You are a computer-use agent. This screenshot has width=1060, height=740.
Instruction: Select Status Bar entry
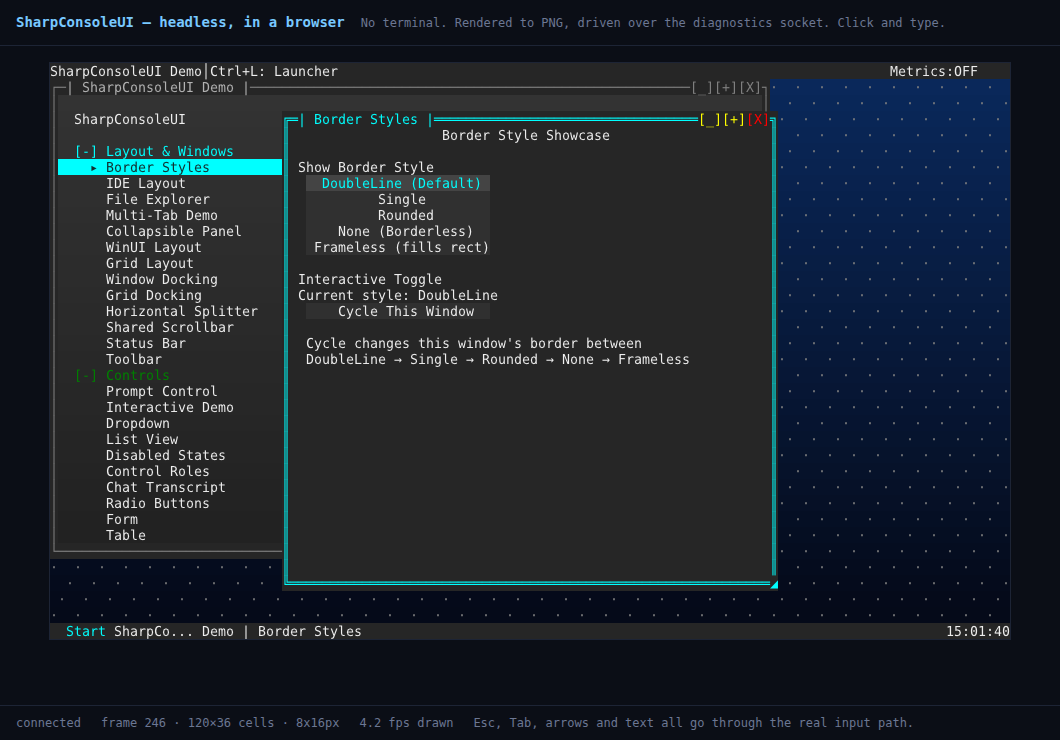145,343
